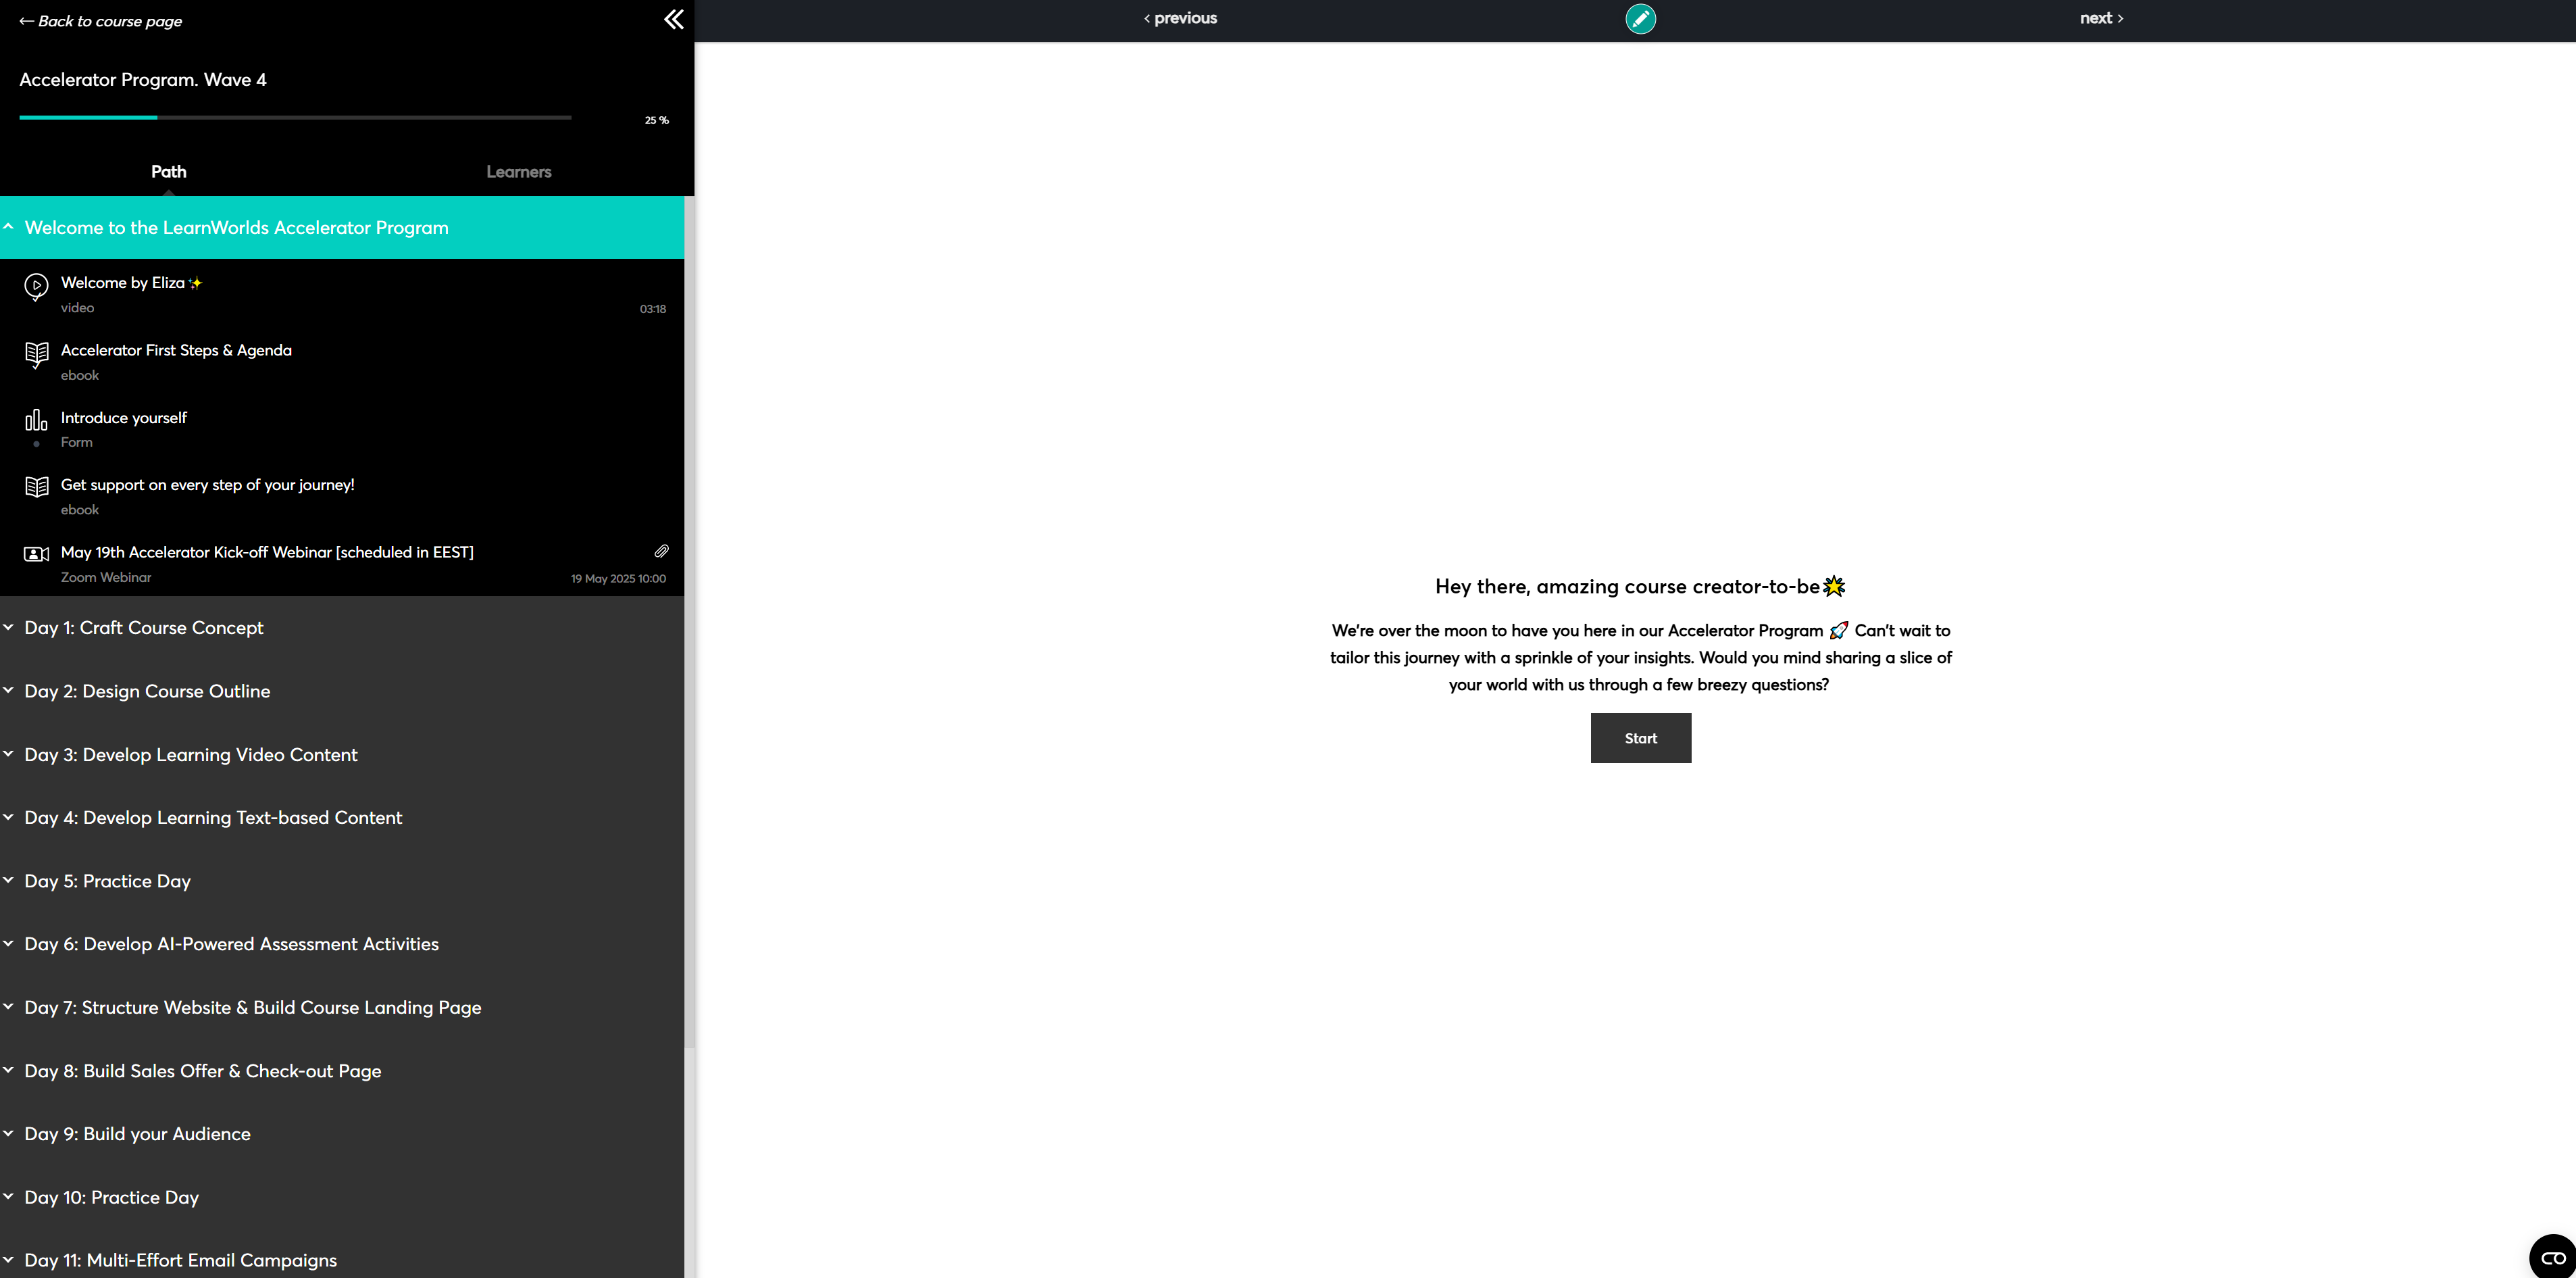Go to next learning activity
This screenshot has height=1278, width=2576.
tap(2101, 18)
